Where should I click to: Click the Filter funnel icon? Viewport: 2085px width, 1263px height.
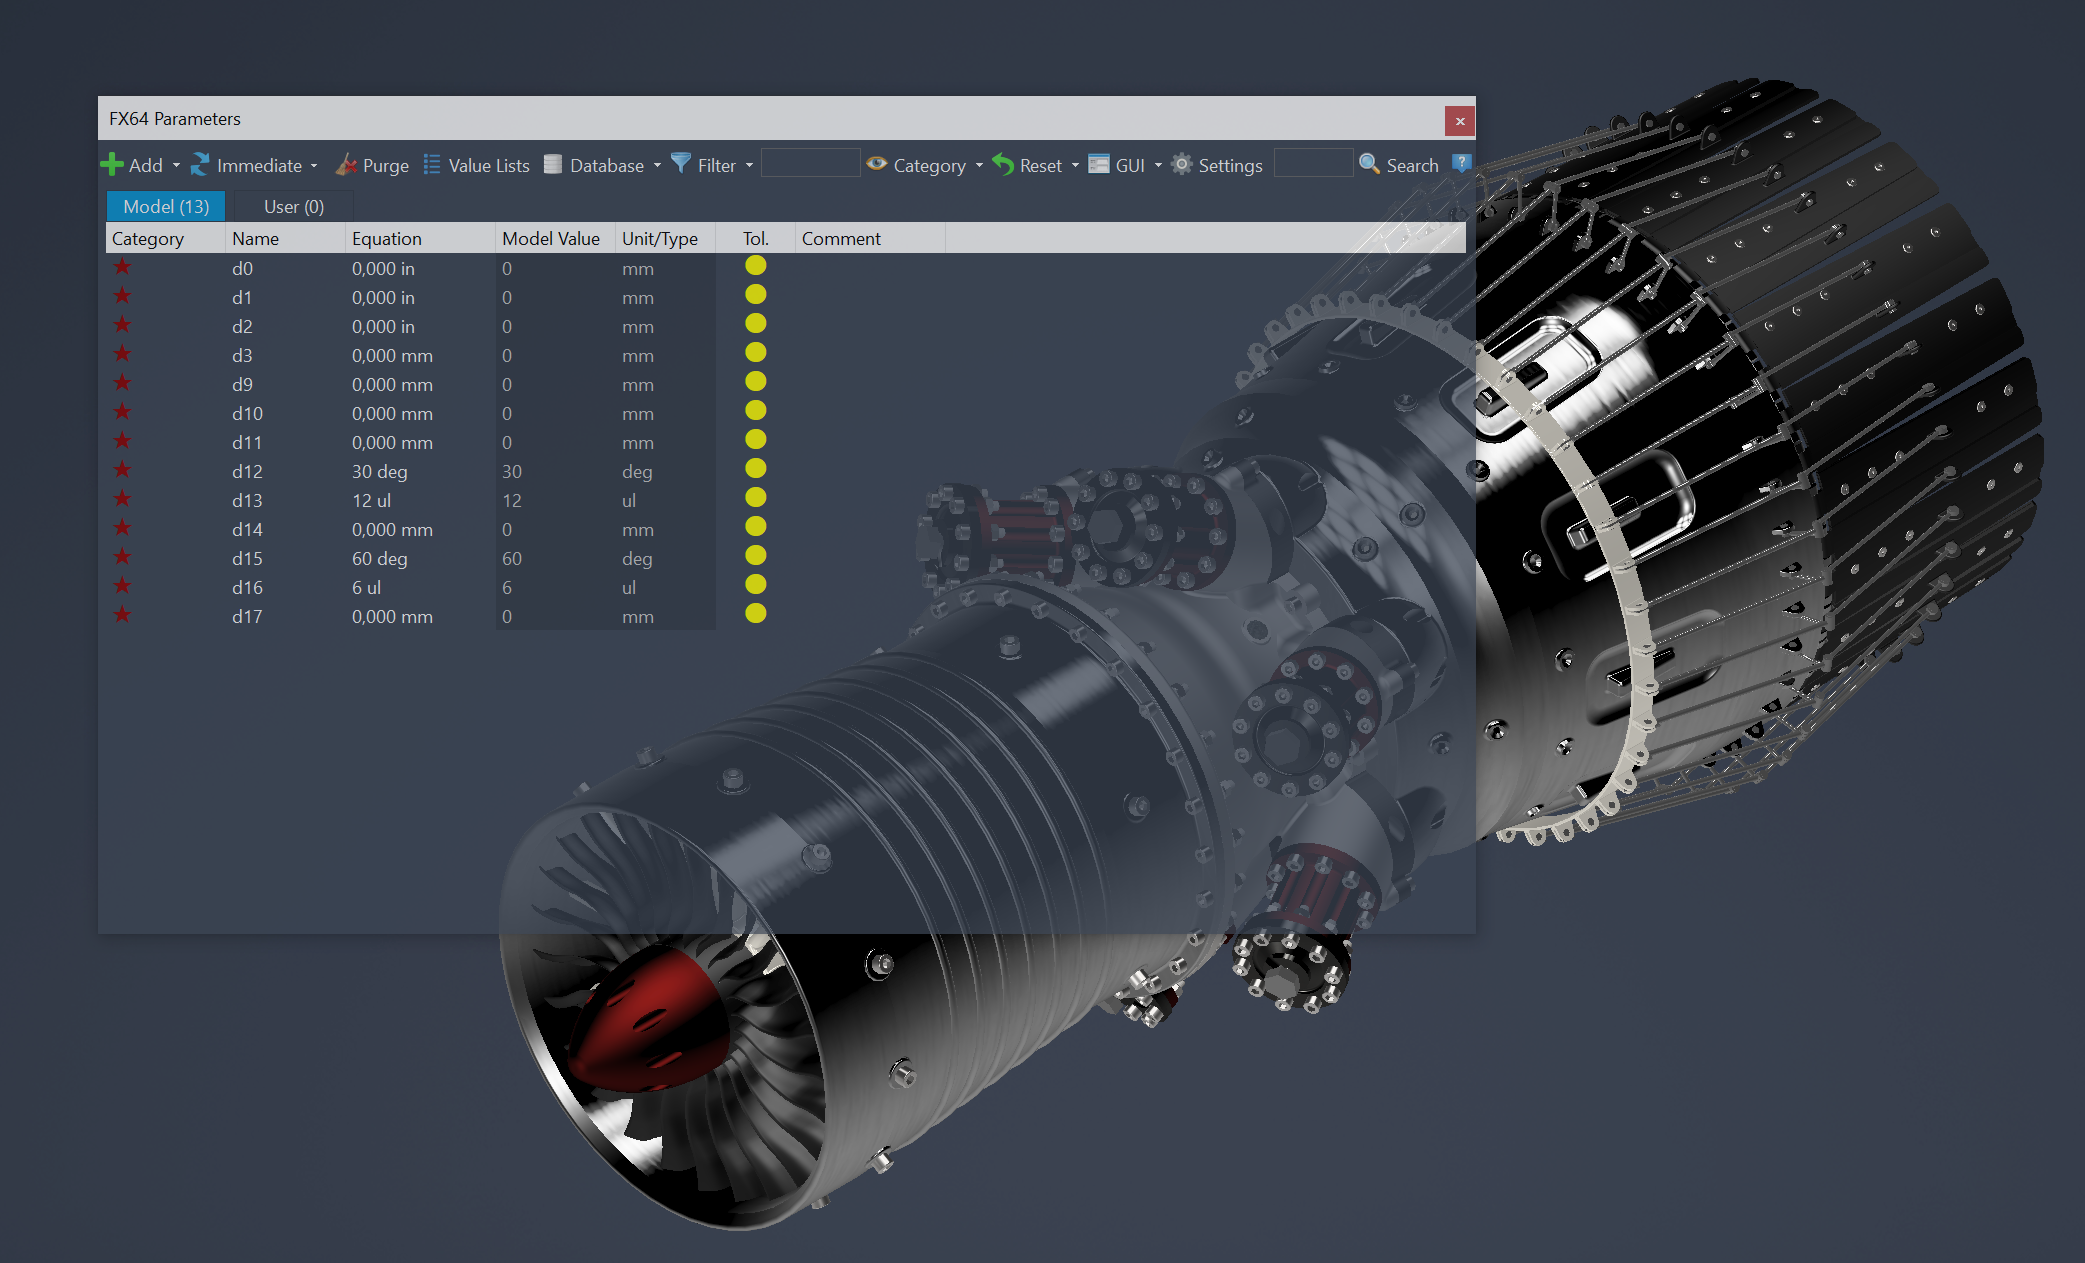click(x=681, y=164)
